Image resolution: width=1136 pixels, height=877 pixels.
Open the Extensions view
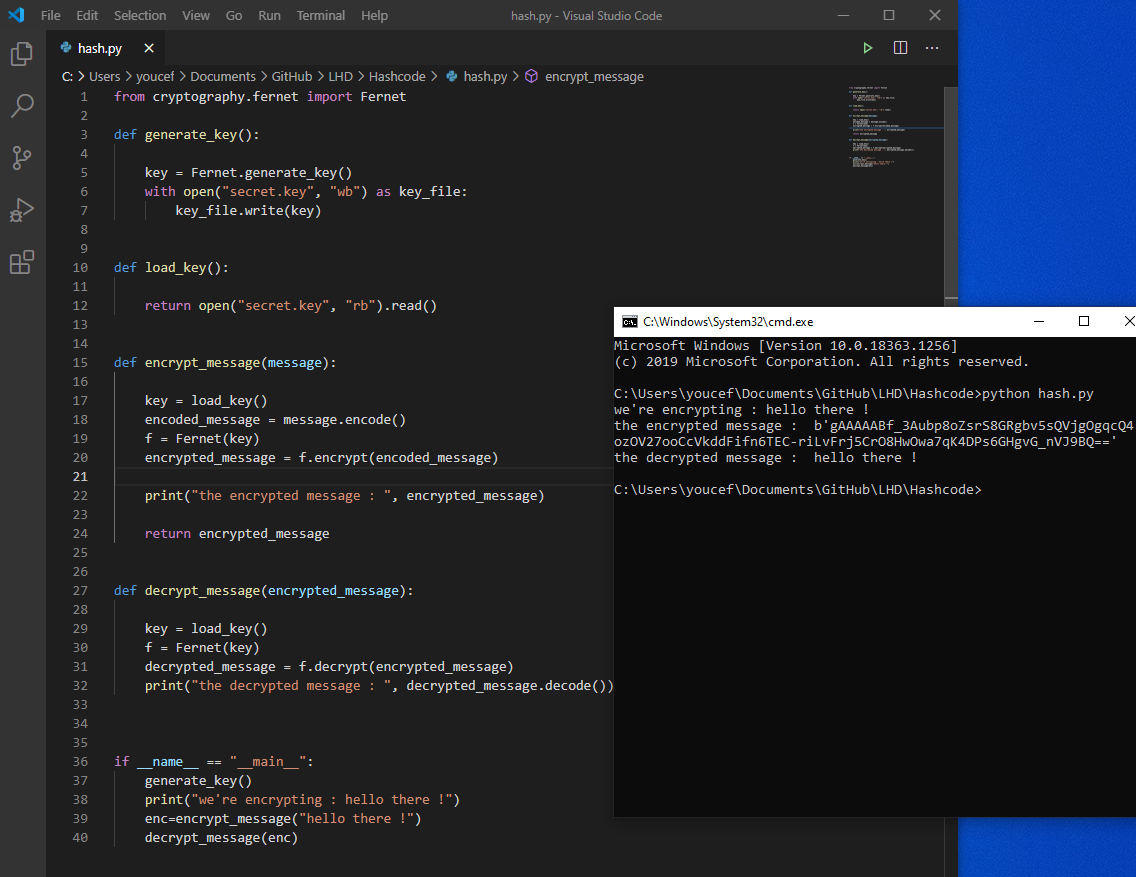click(22, 262)
